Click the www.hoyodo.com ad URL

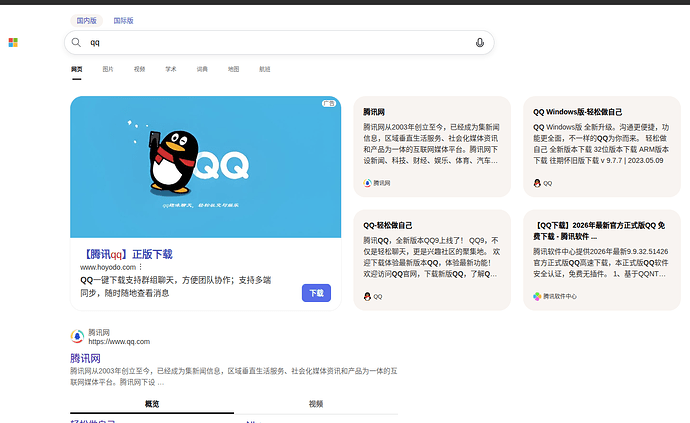(x=108, y=267)
